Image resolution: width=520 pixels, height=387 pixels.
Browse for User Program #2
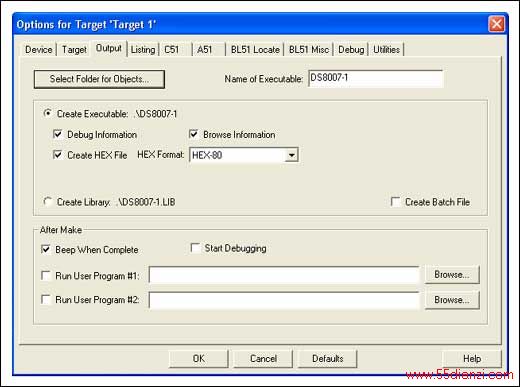(452, 300)
